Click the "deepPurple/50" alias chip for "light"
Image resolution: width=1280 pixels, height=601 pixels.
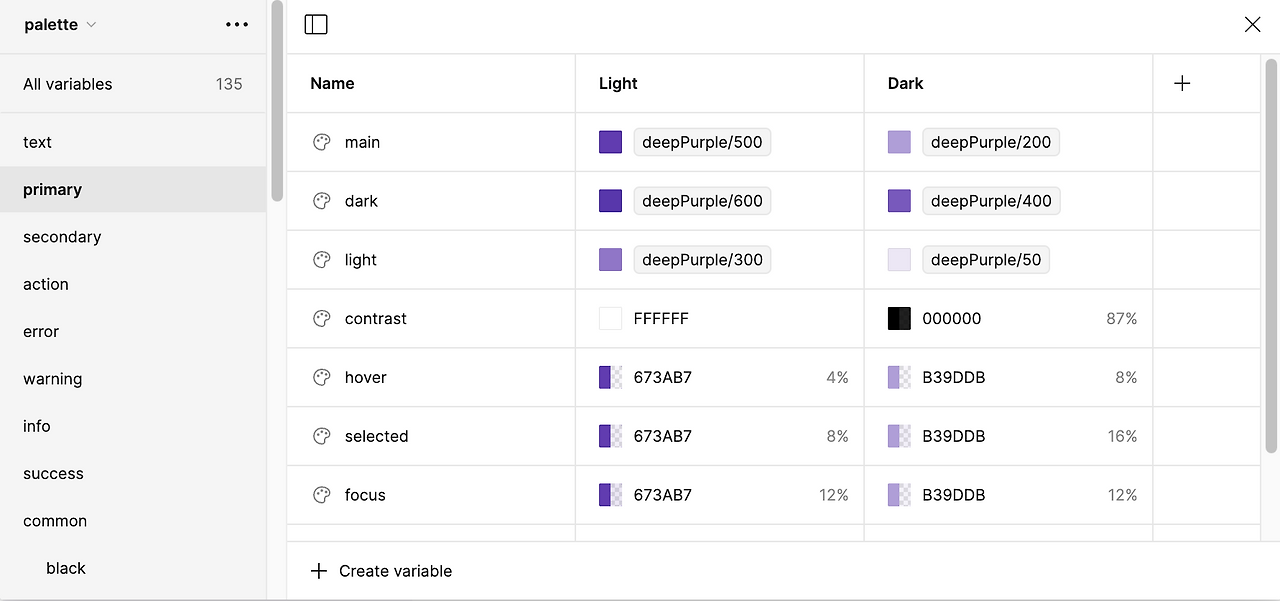point(986,259)
